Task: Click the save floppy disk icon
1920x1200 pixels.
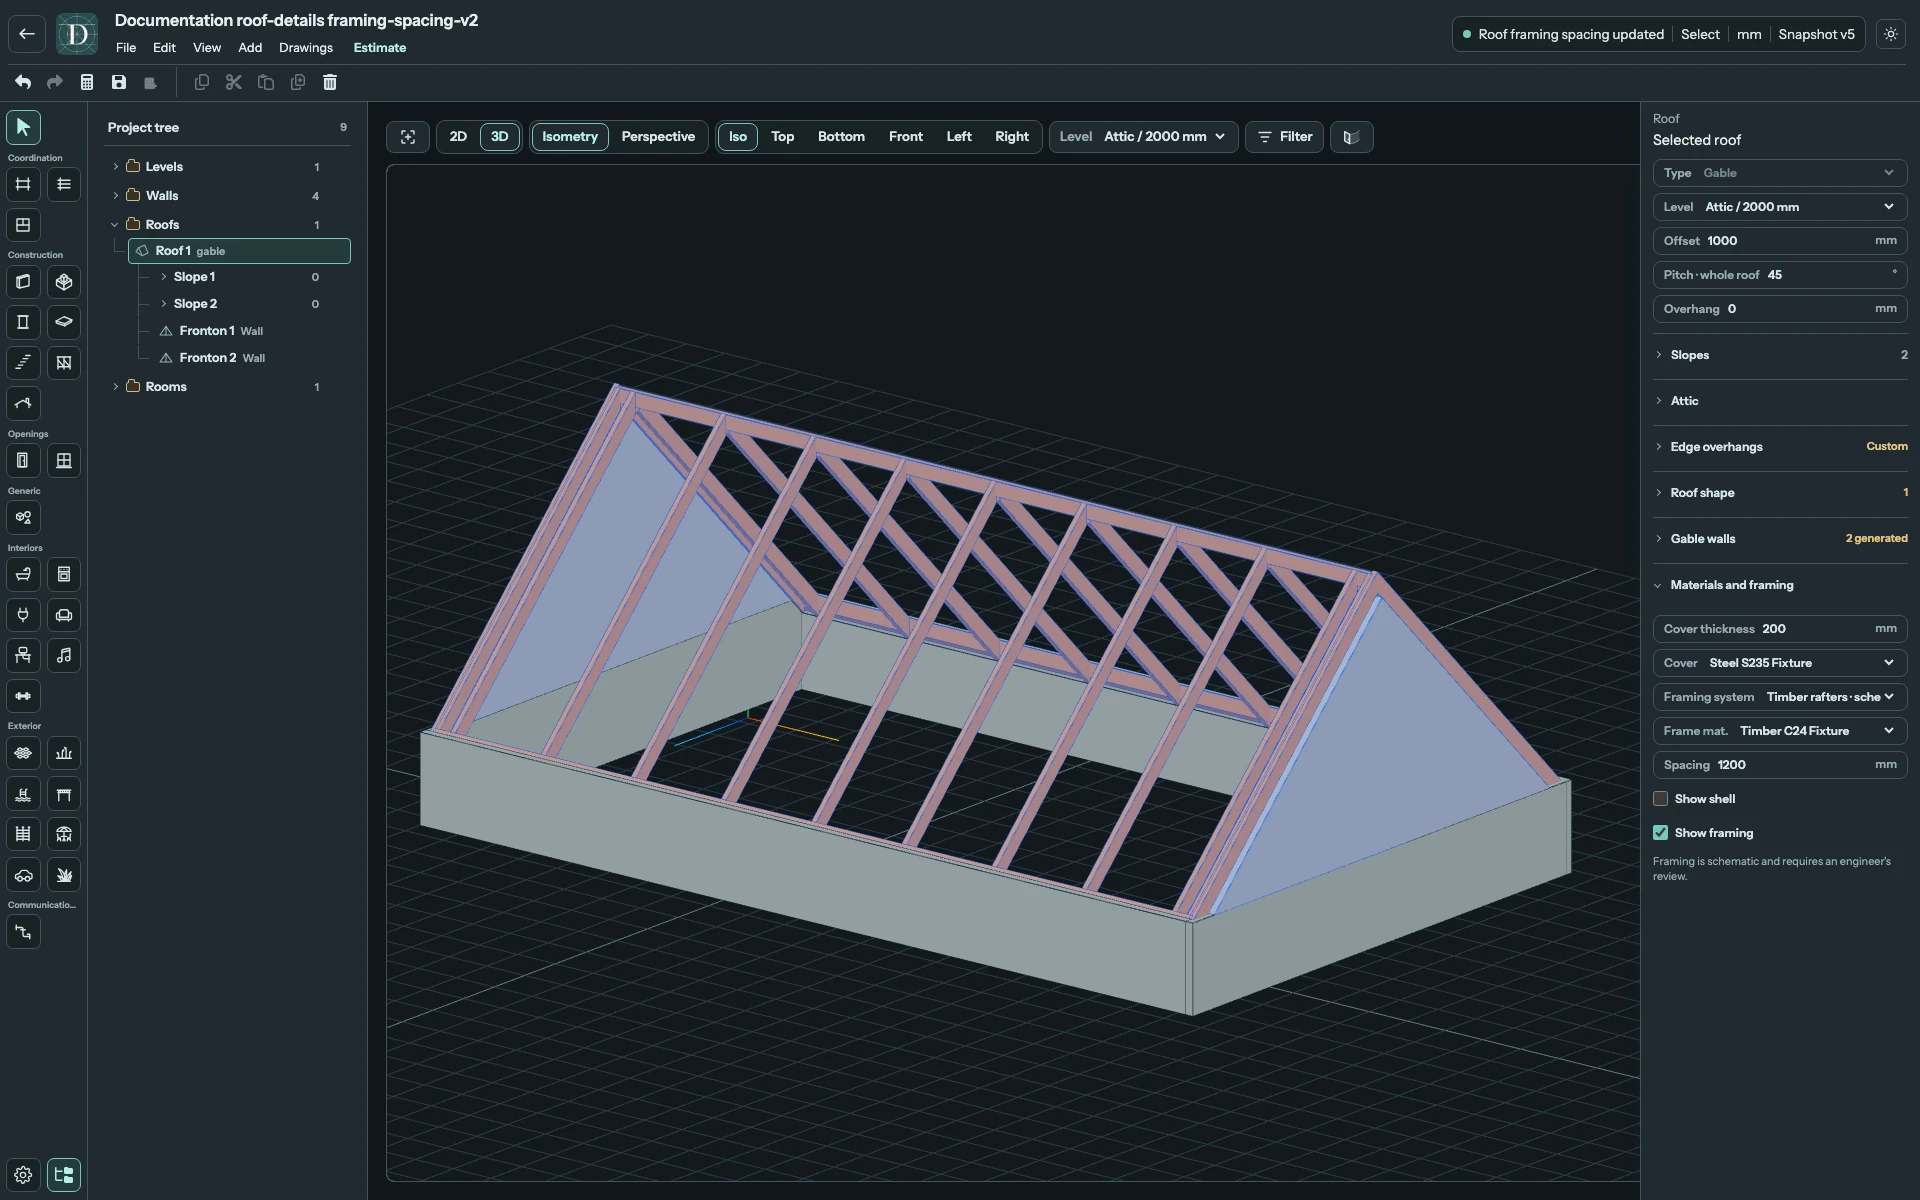Action: (119, 82)
